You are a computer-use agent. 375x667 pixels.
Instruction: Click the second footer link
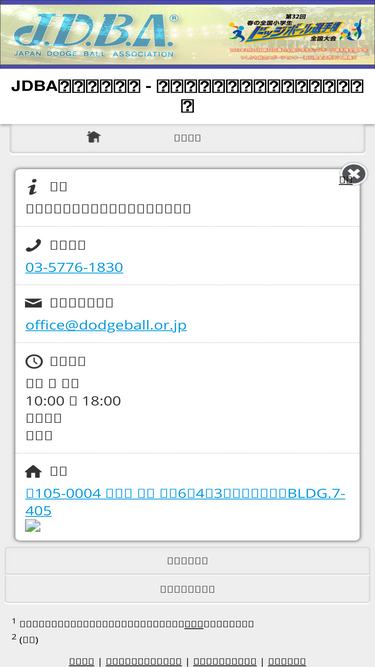(144, 661)
